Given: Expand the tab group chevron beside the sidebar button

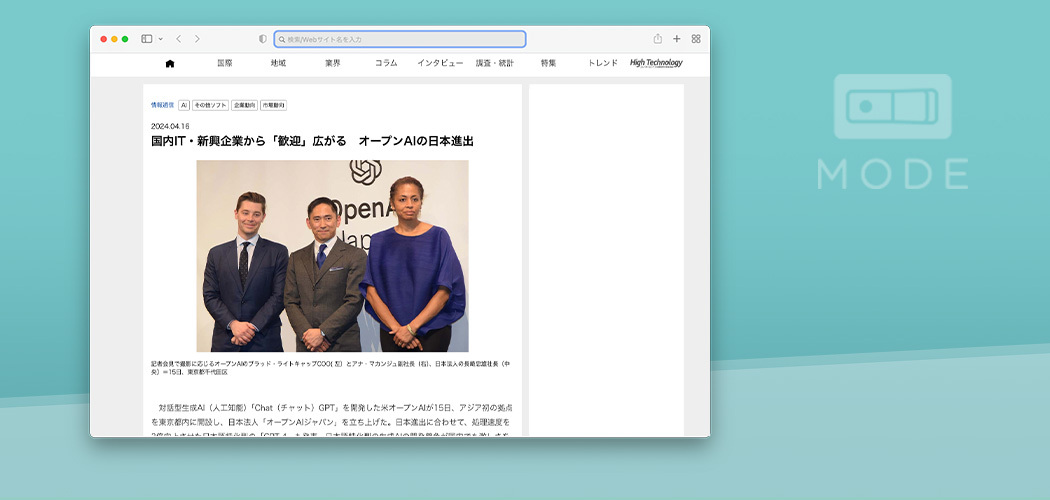Looking at the screenshot, I should (160, 39).
